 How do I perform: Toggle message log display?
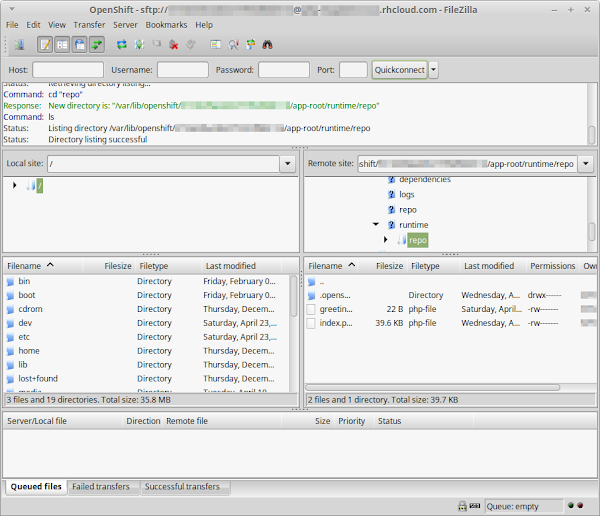(x=45, y=45)
